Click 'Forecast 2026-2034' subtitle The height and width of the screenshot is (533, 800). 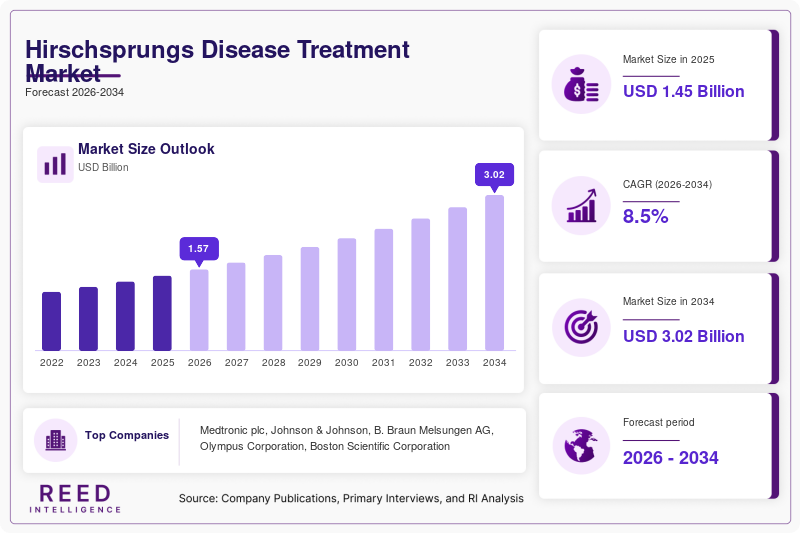coord(74,92)
